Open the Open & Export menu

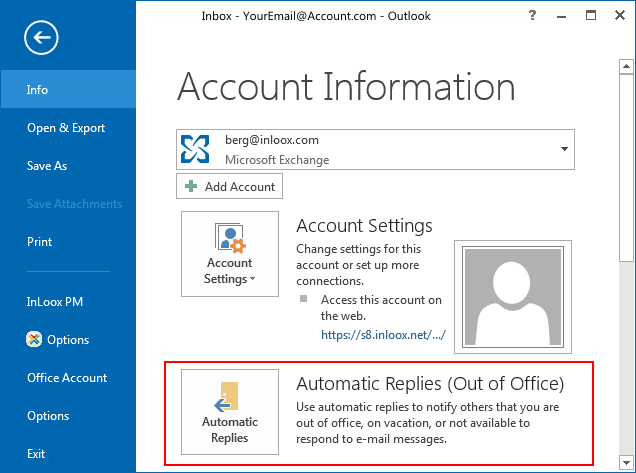tap(66, 128)
